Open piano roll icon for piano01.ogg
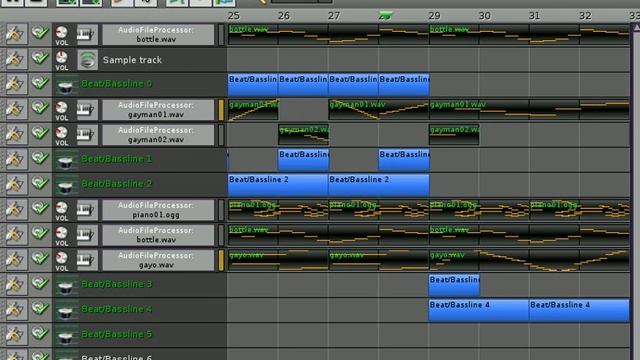Screen dimensions: 640x360 [x=87, y=210]
